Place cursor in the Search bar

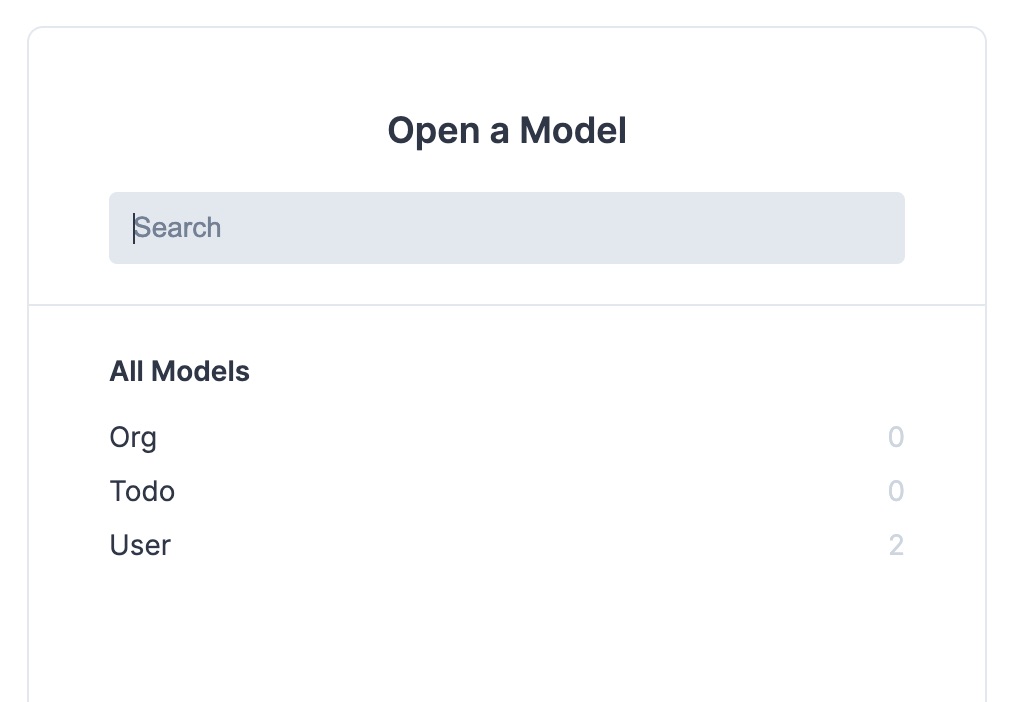click(x=506, y=228)
